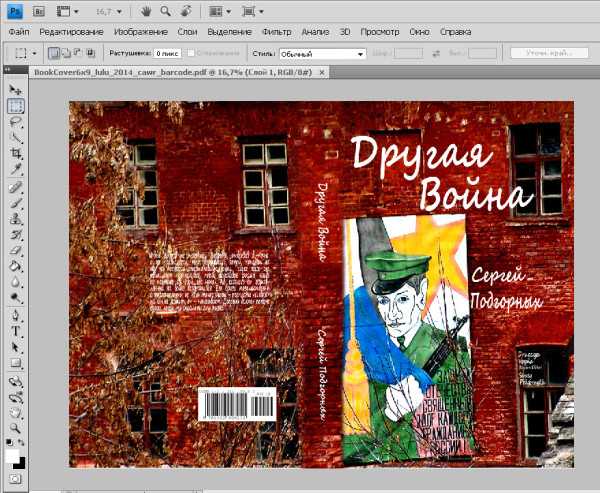Swap foreground and background colors
The width and height of the screenshot is (600, 493).
click(21, 442)
